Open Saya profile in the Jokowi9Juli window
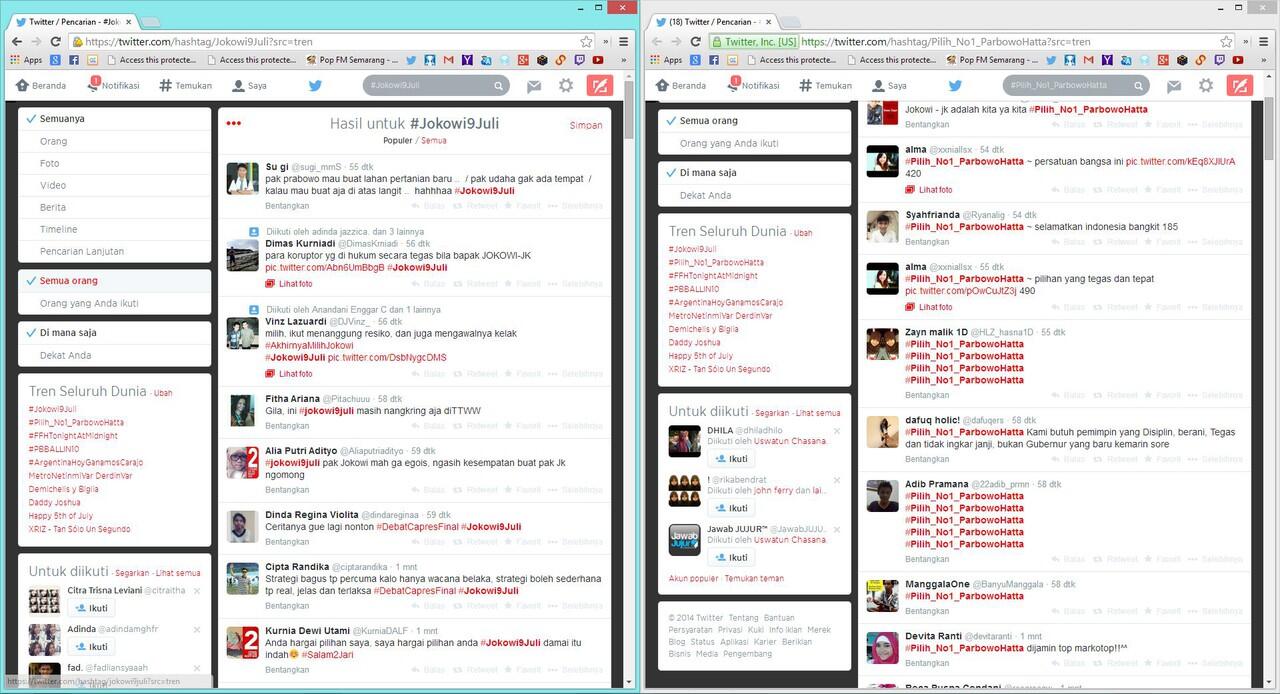Viewport: 1280px width, 694px height. click(249, 86)
